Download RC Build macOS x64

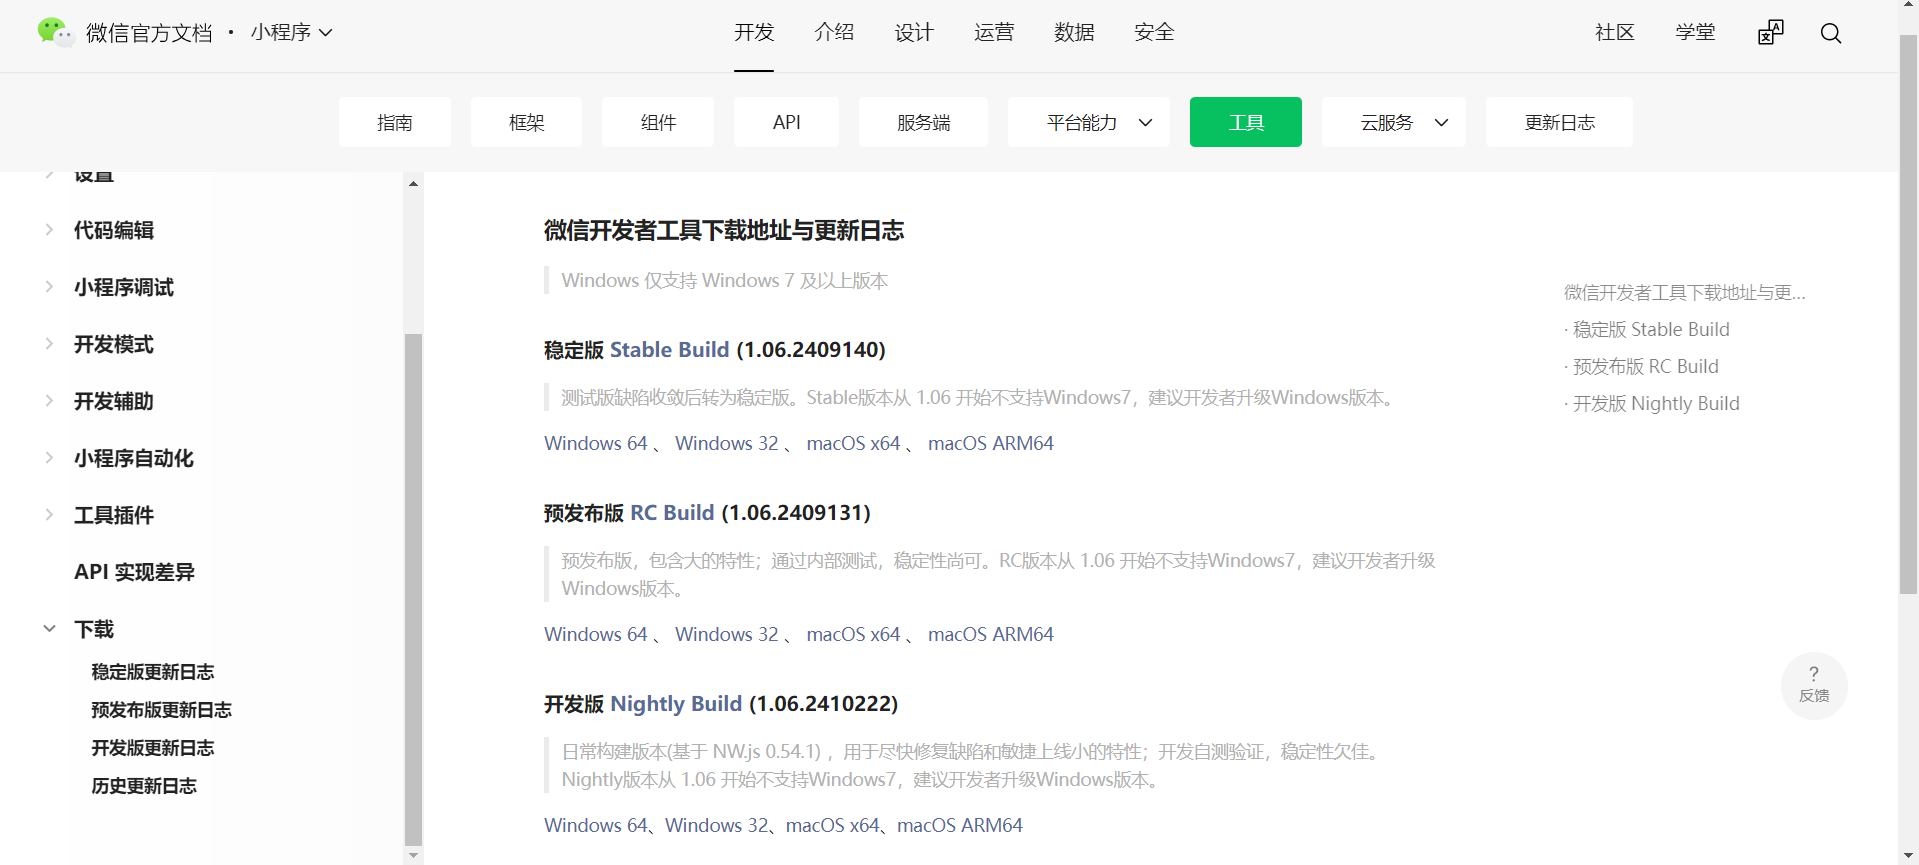pyautogui.click(x=854, y=634)
